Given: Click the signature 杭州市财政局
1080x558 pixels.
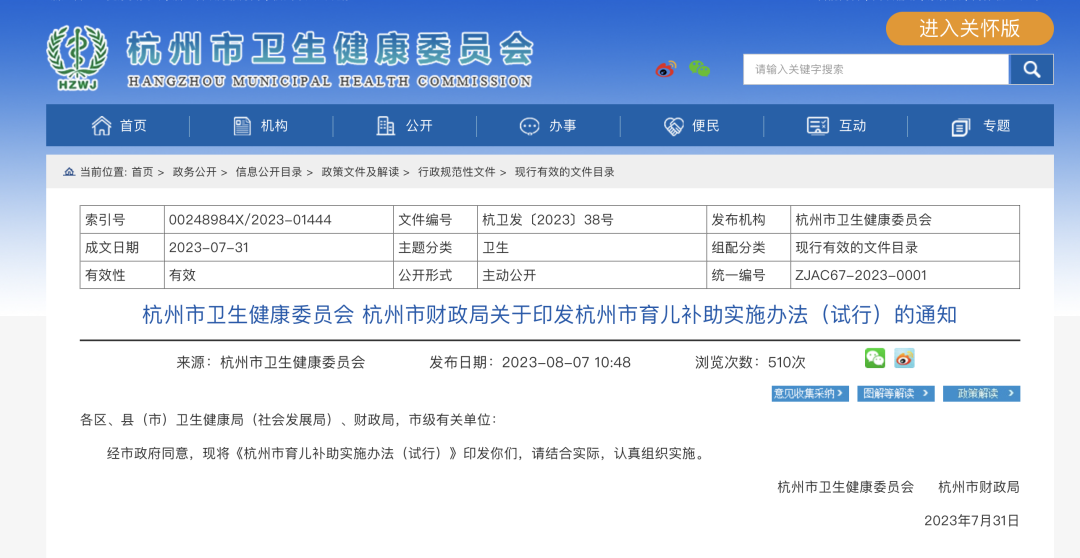Looking at the screenshot, I should coord(979,487).
